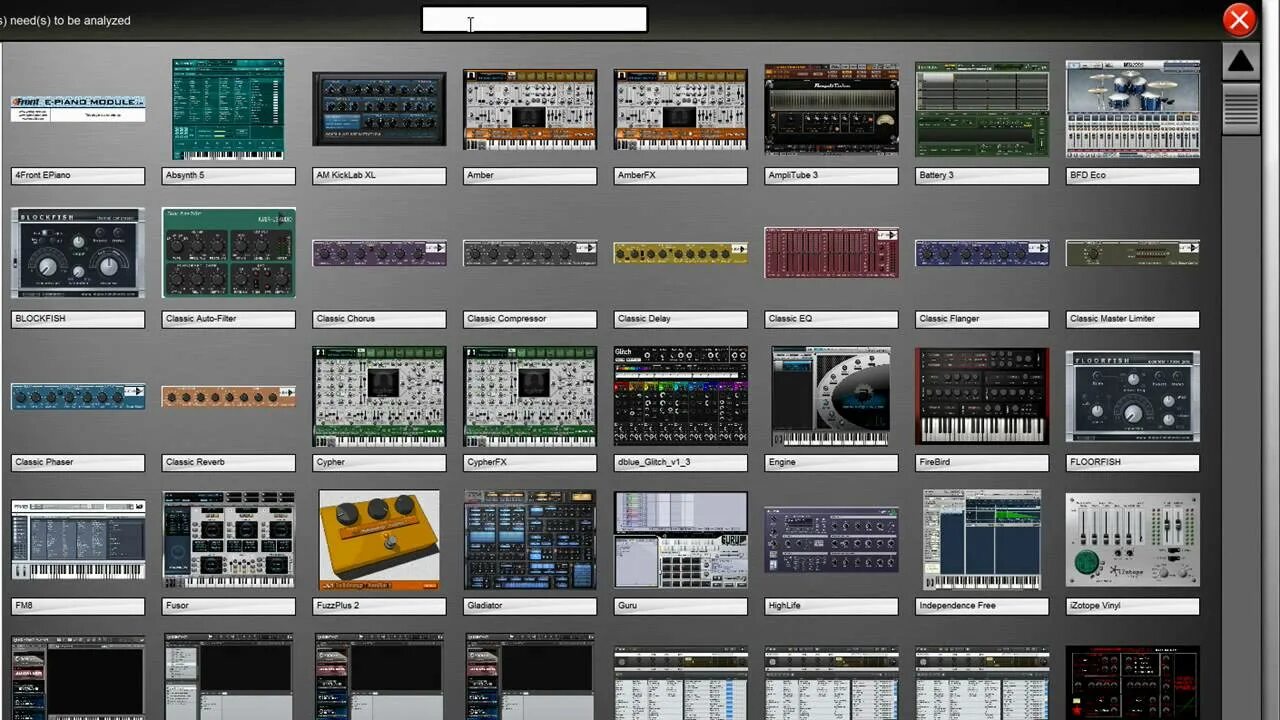
Task: Click the FireBird name label
Action: tap(982, 462)
